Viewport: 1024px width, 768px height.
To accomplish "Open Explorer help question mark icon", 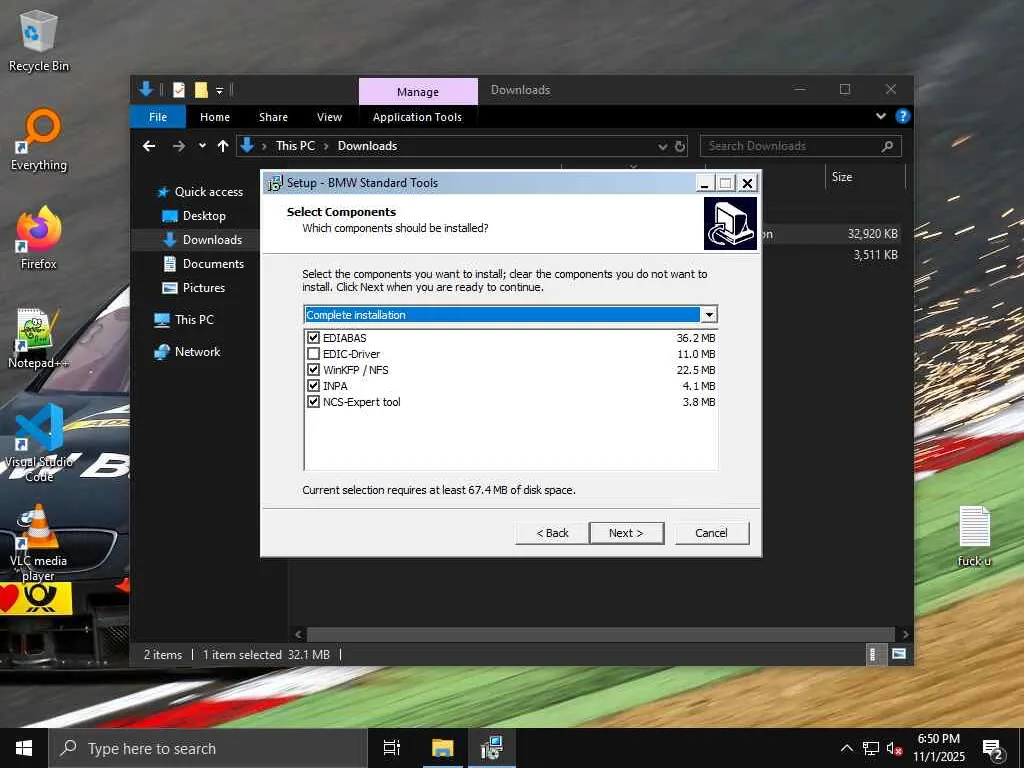I will click(x=903, y=116).
